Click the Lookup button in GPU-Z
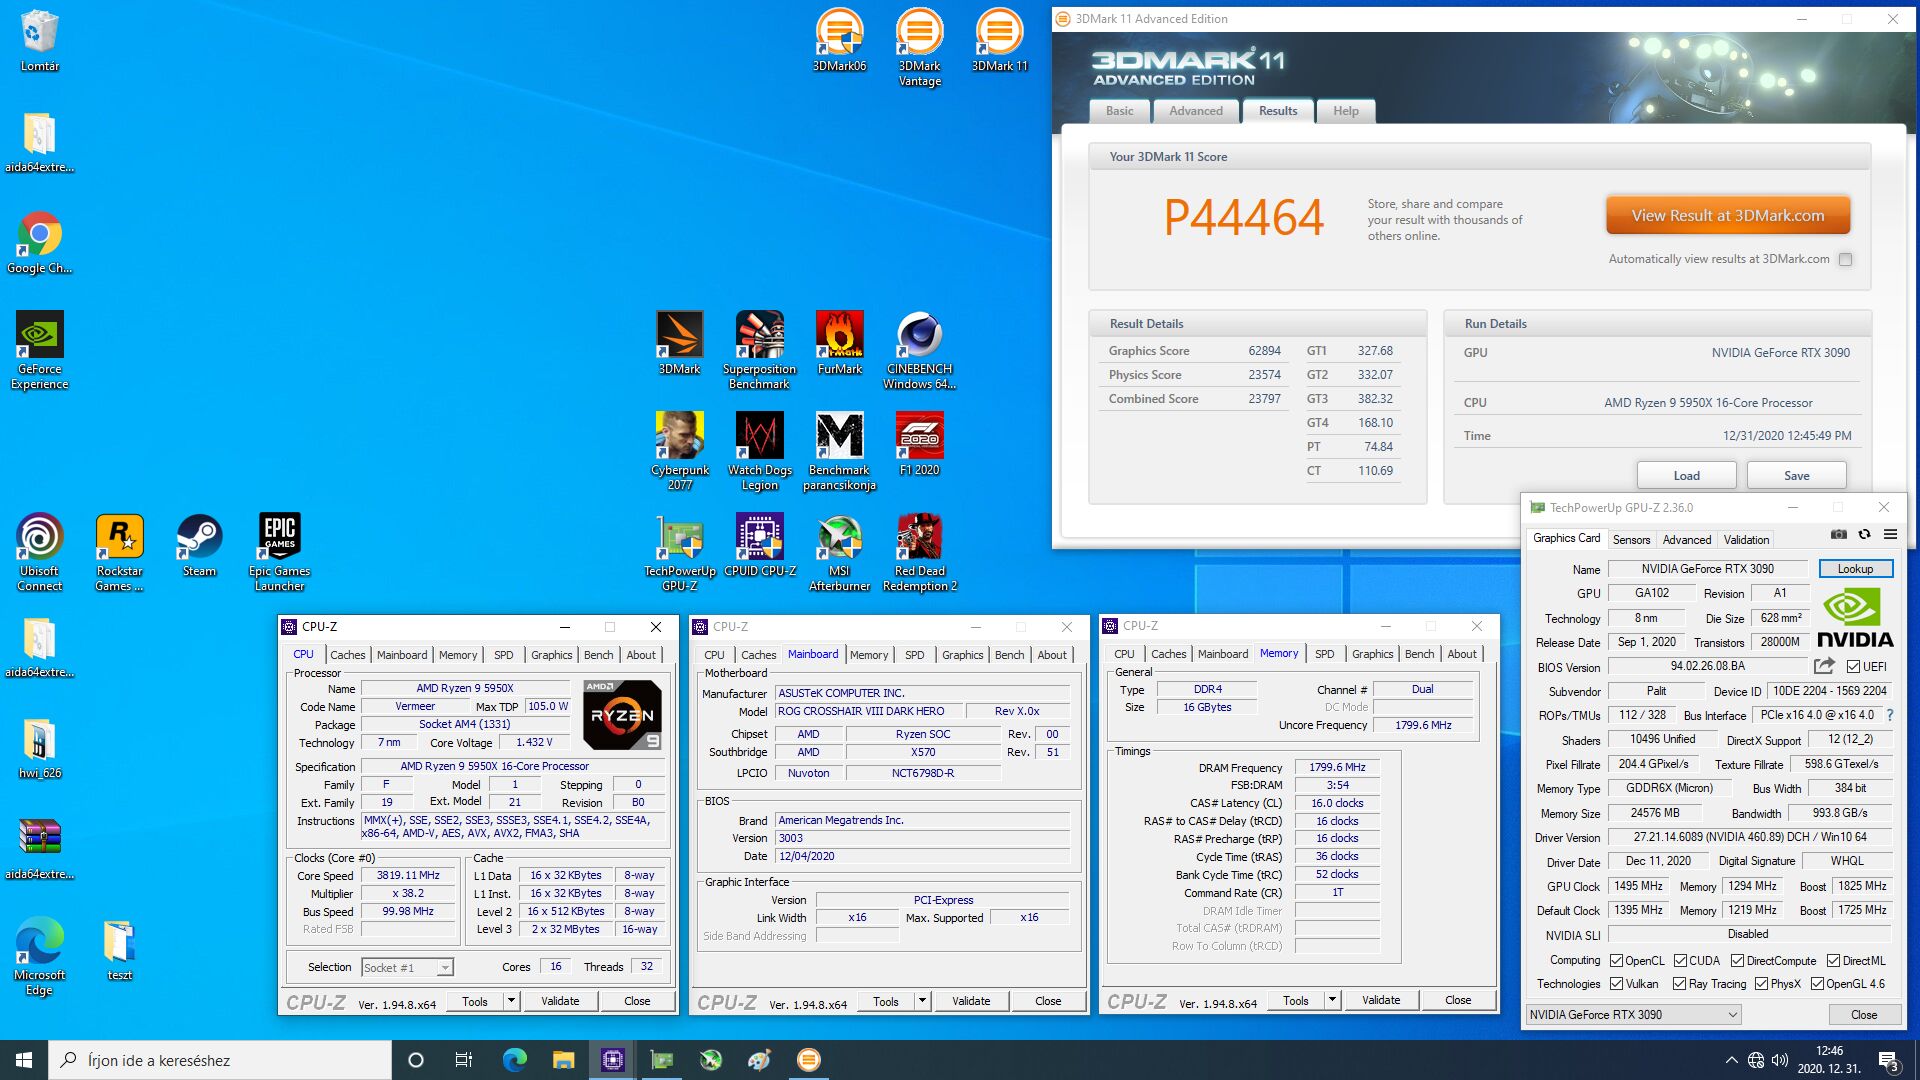This screenshot has width=1920, height=1080. tap(1855, 569)
